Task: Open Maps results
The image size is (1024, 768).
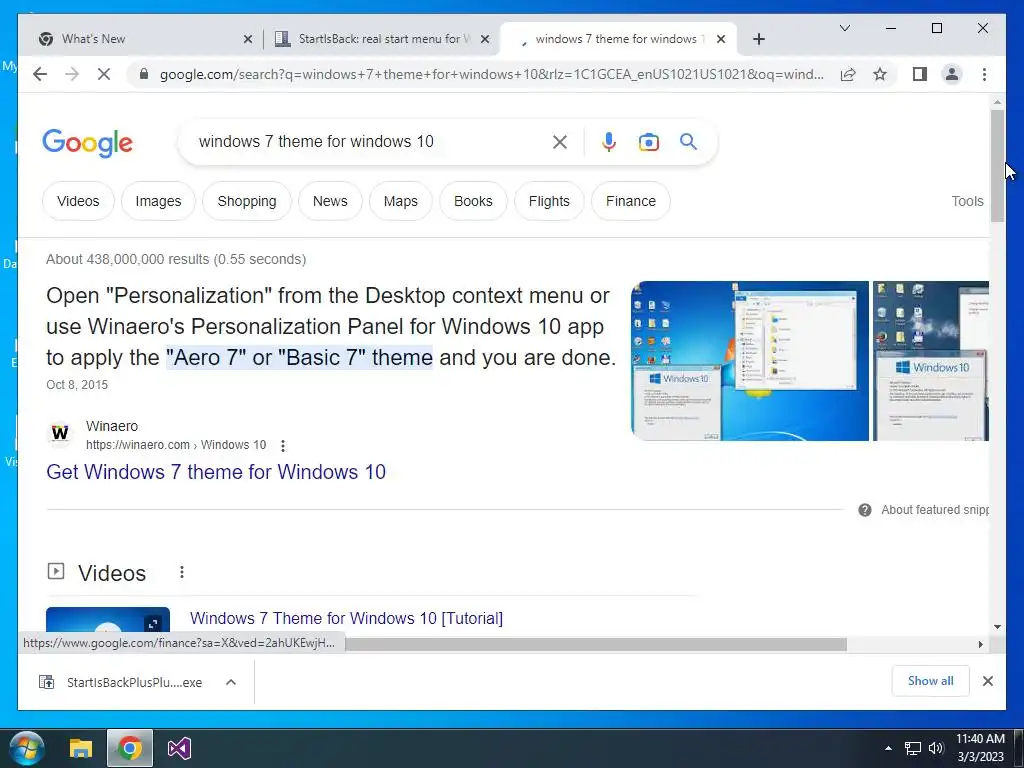Action: click(400, 201)
